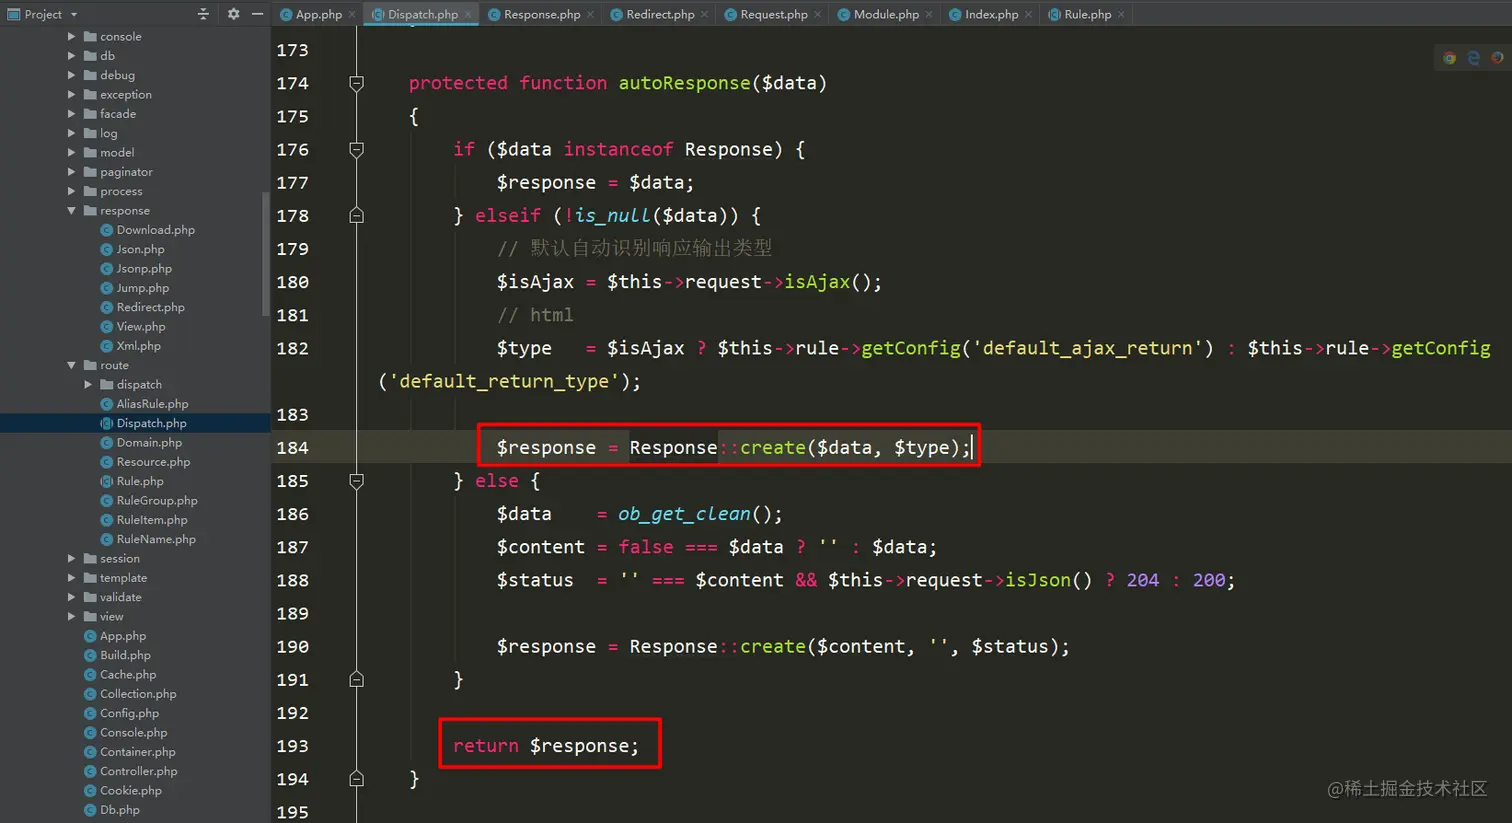The image size is (1512, 823).
Task: Open Jsonp.php in project tree
Action: click(x=136, y=269)
